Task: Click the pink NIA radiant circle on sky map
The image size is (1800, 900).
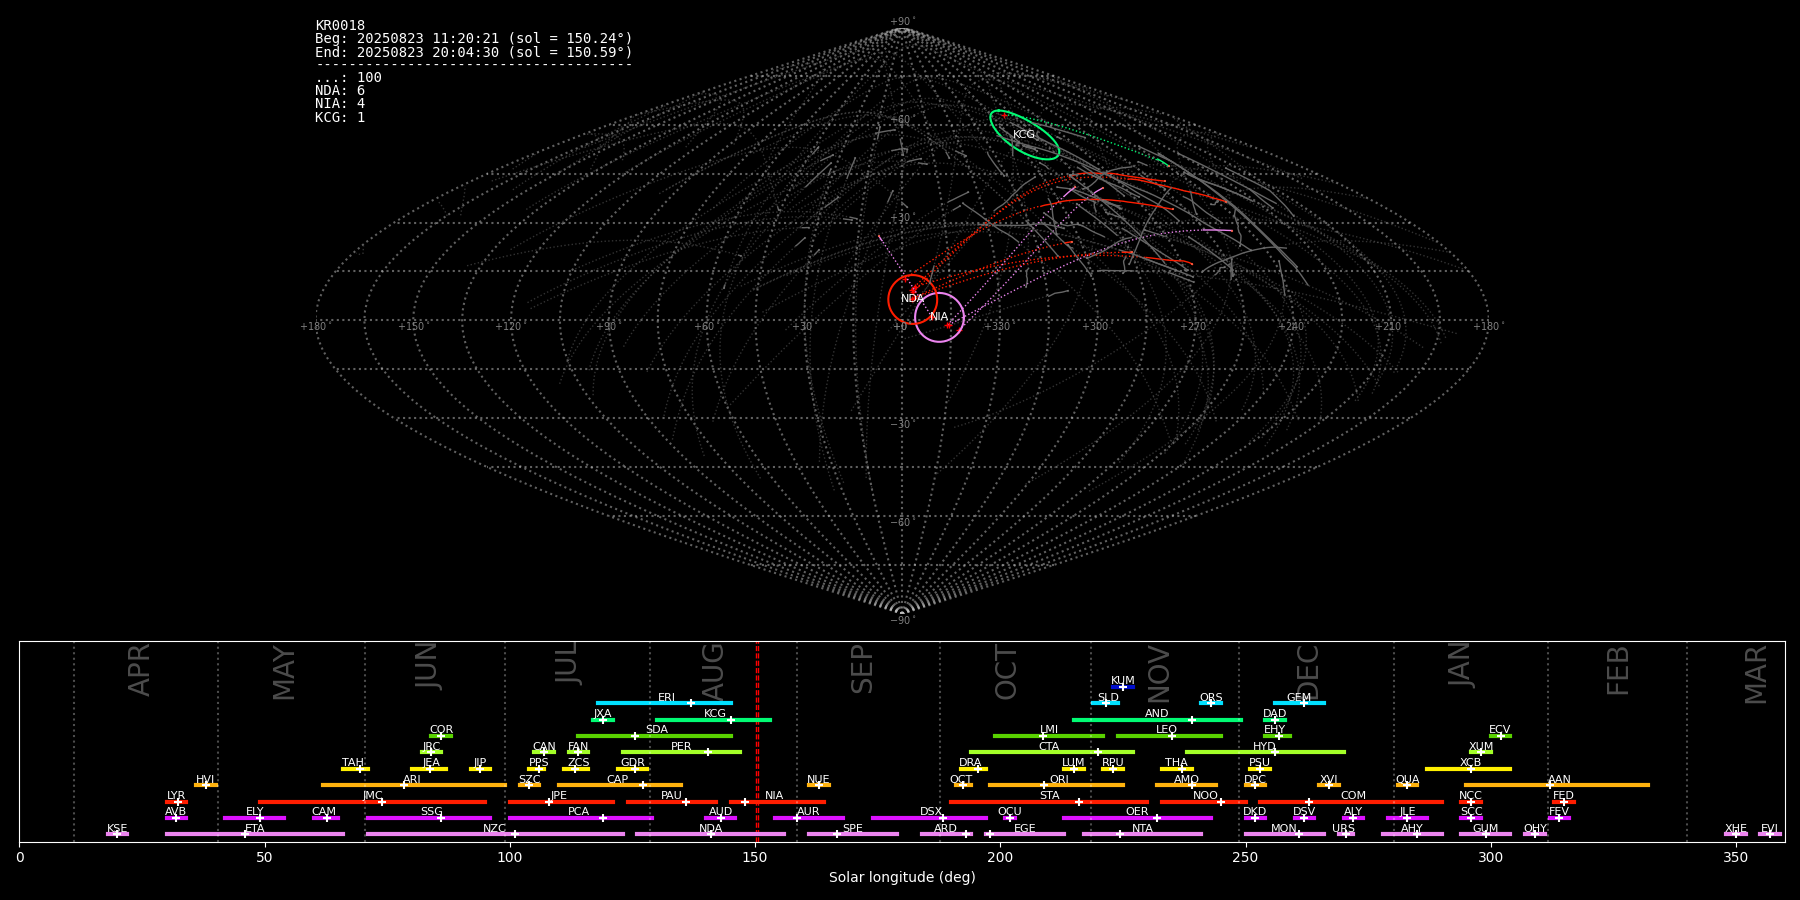Action: [939, 317]
